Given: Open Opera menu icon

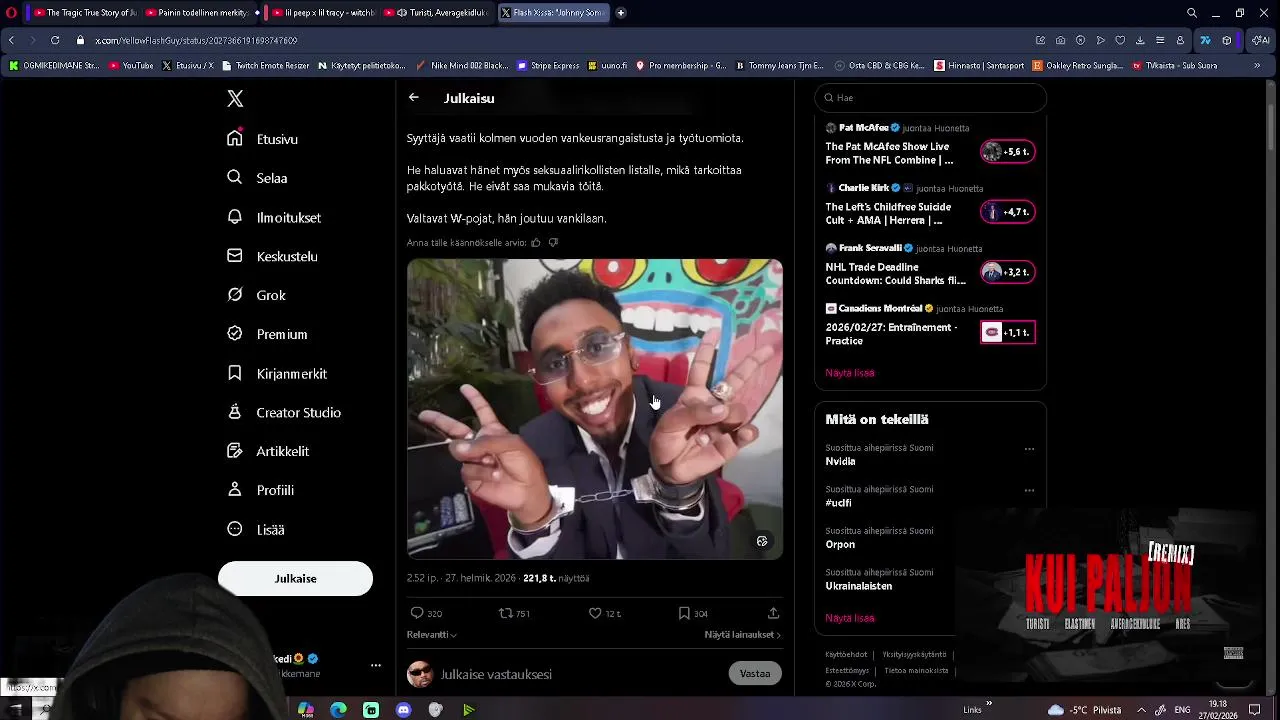Looking at the screenshot, I should (x=11, y=13).
